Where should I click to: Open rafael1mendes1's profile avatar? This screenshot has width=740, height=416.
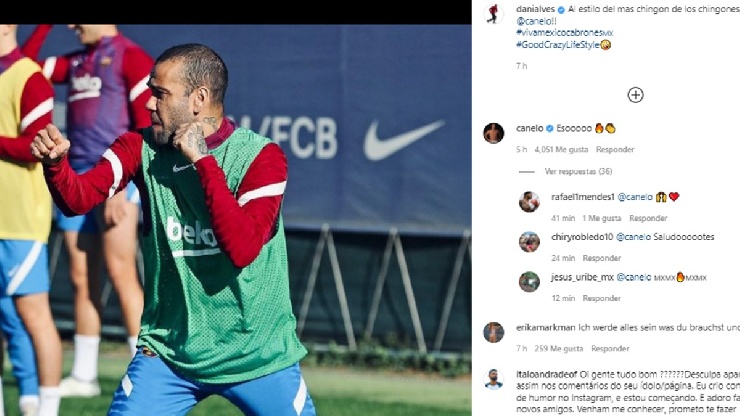529,202
